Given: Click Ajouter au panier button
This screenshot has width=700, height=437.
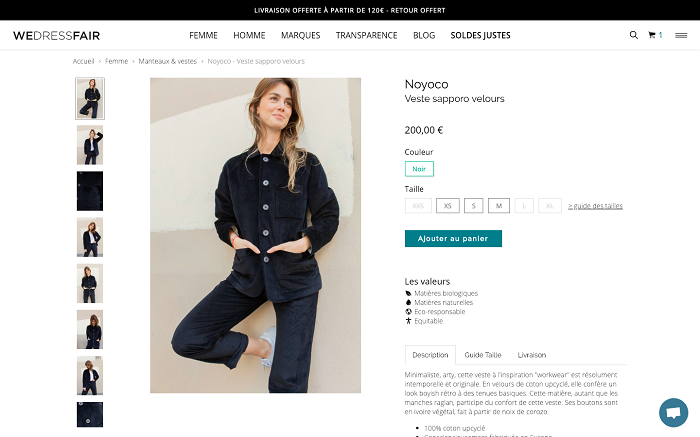Looking at the screenshot, I should tap(453, 238).
